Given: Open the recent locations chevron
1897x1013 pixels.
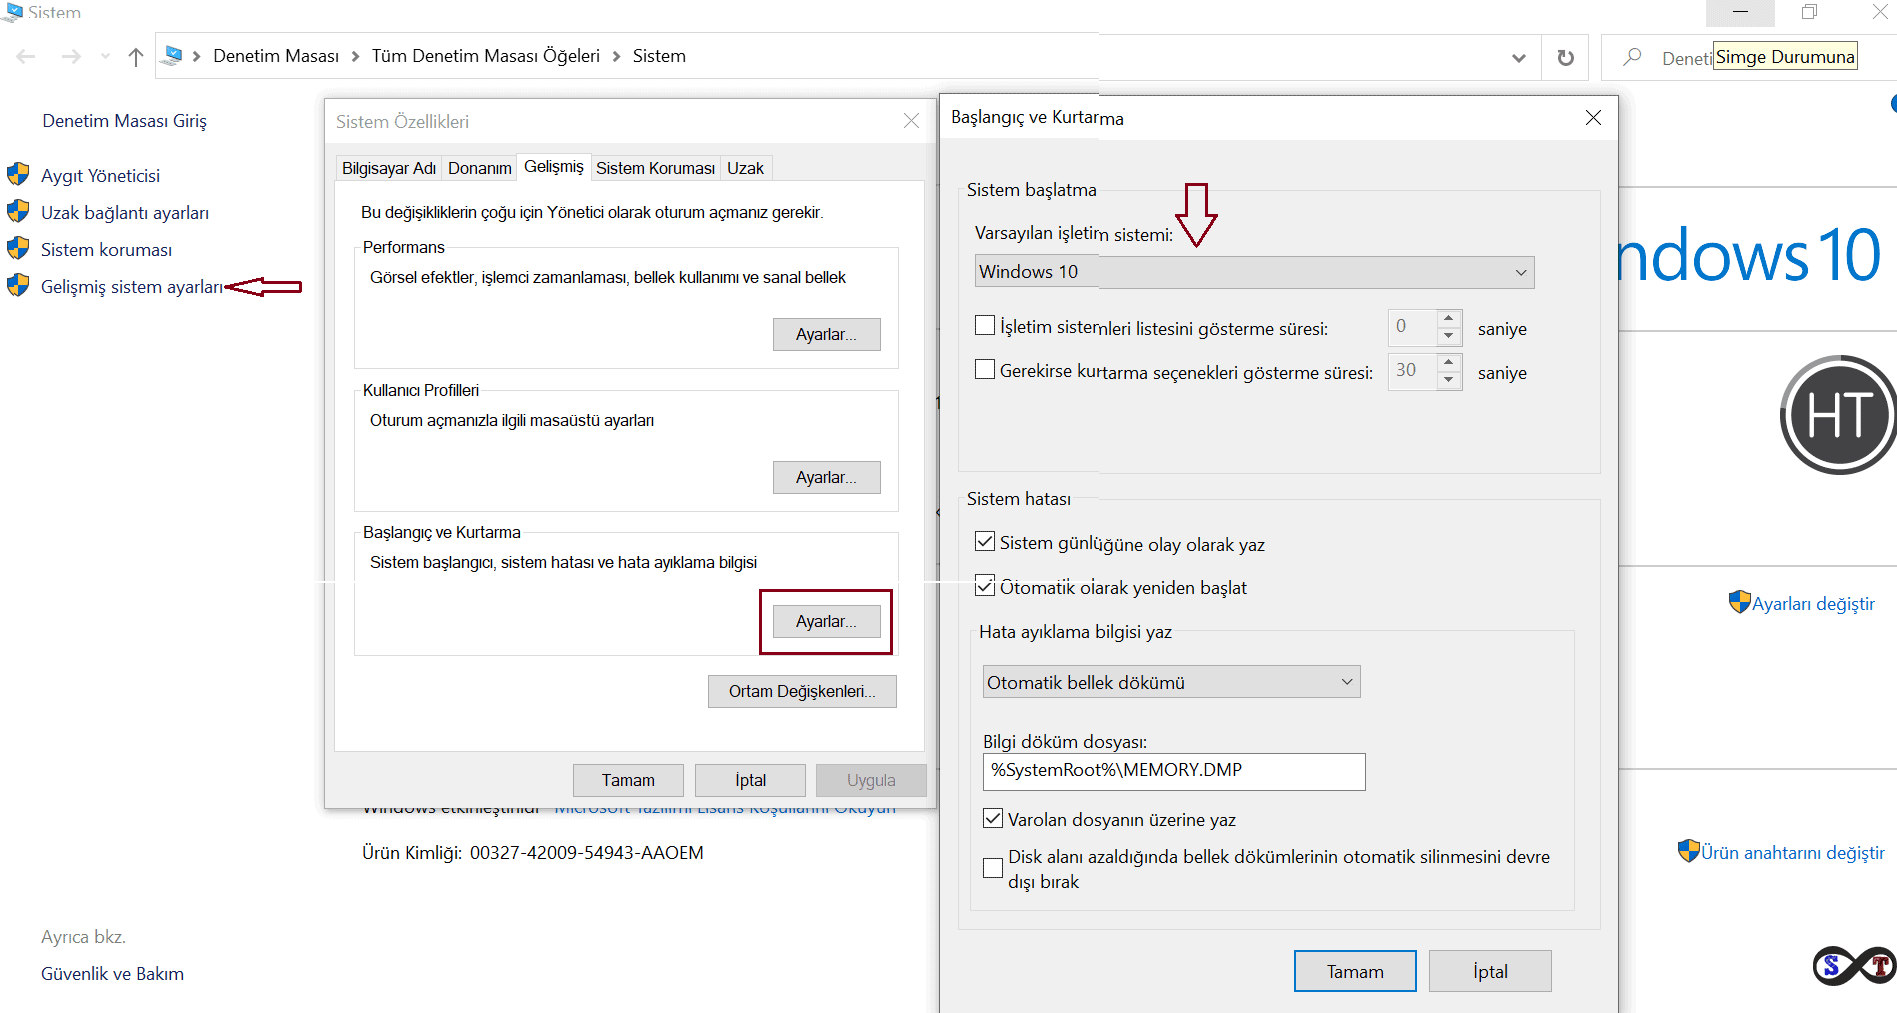Looking at the screenshot, I should 105,57.
